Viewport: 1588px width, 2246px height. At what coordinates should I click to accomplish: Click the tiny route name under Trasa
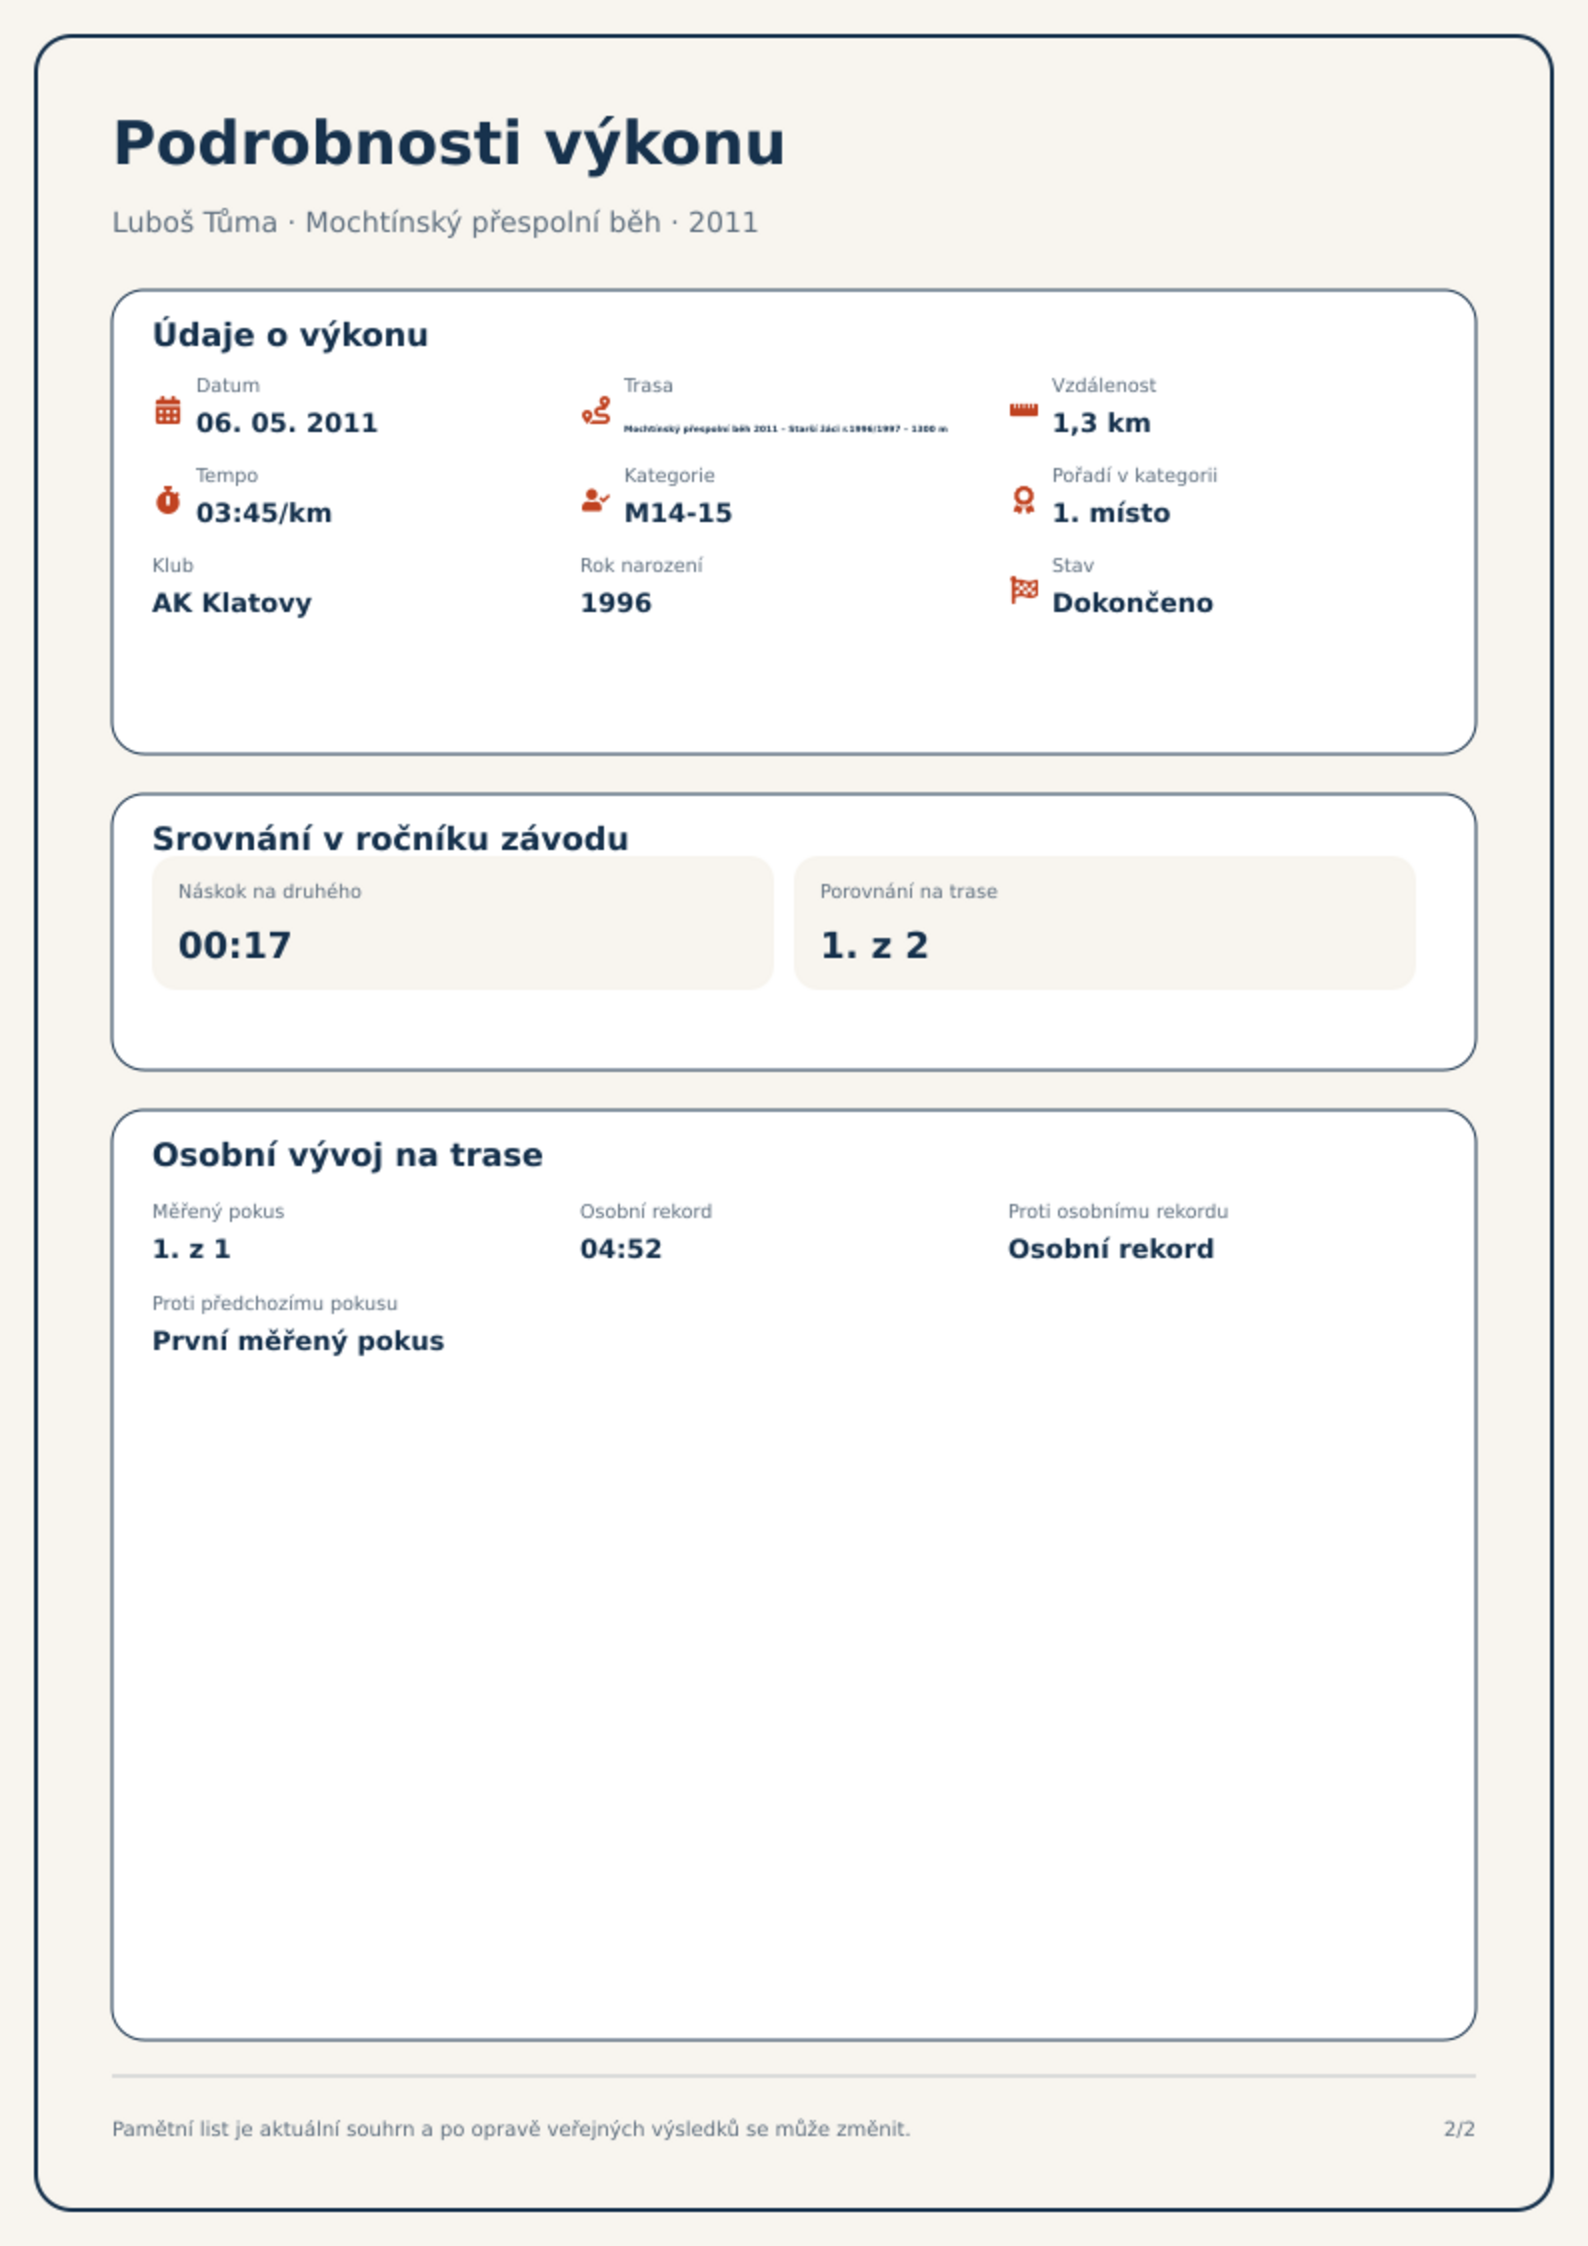tap(785, 428)
